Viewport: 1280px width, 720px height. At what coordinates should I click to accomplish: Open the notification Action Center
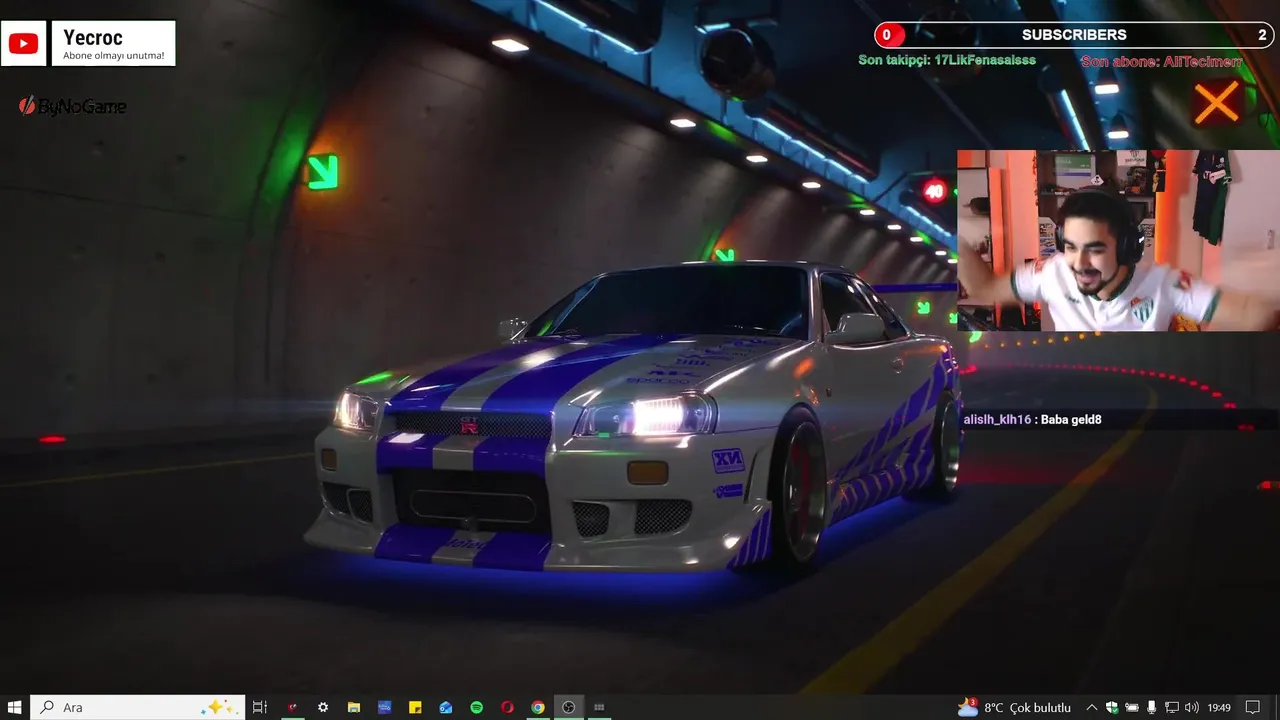[1253, 707]
